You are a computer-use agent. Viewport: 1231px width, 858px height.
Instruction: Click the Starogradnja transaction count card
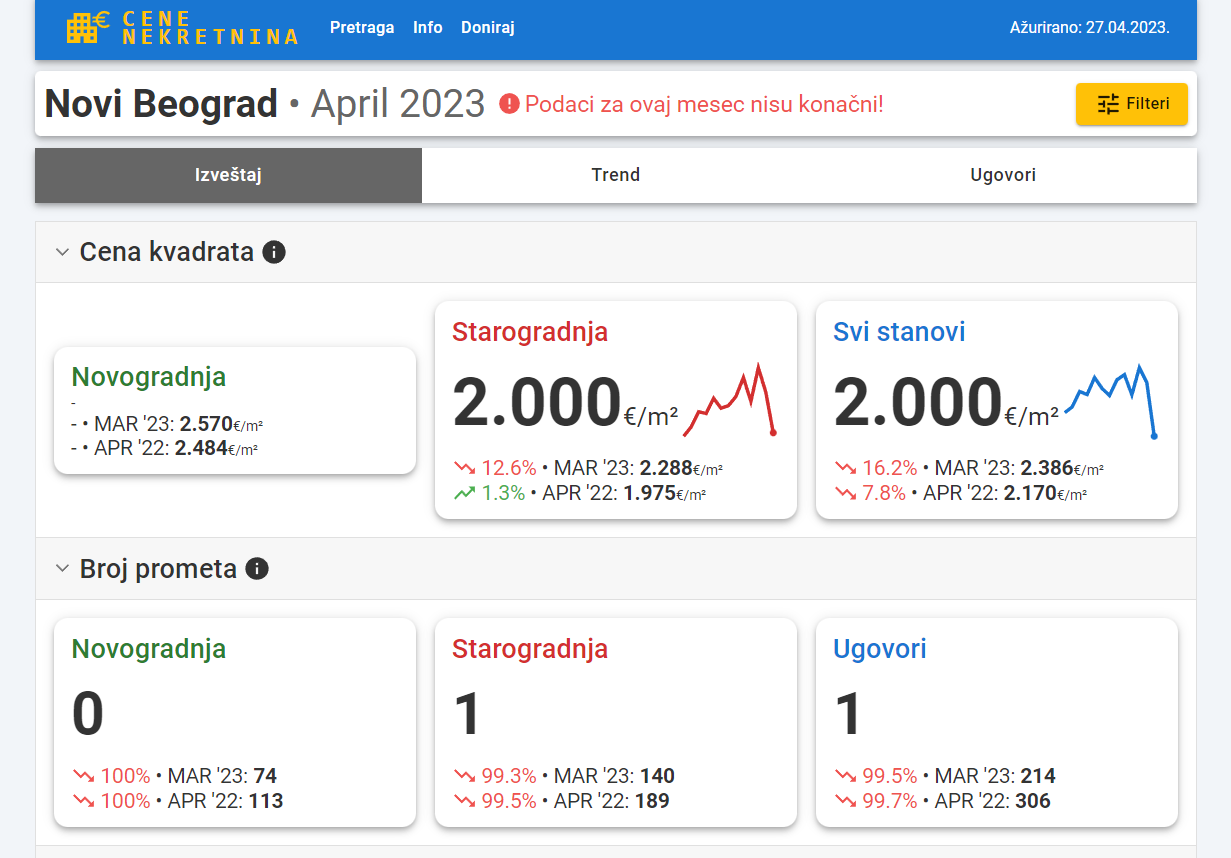pos(615,722)
